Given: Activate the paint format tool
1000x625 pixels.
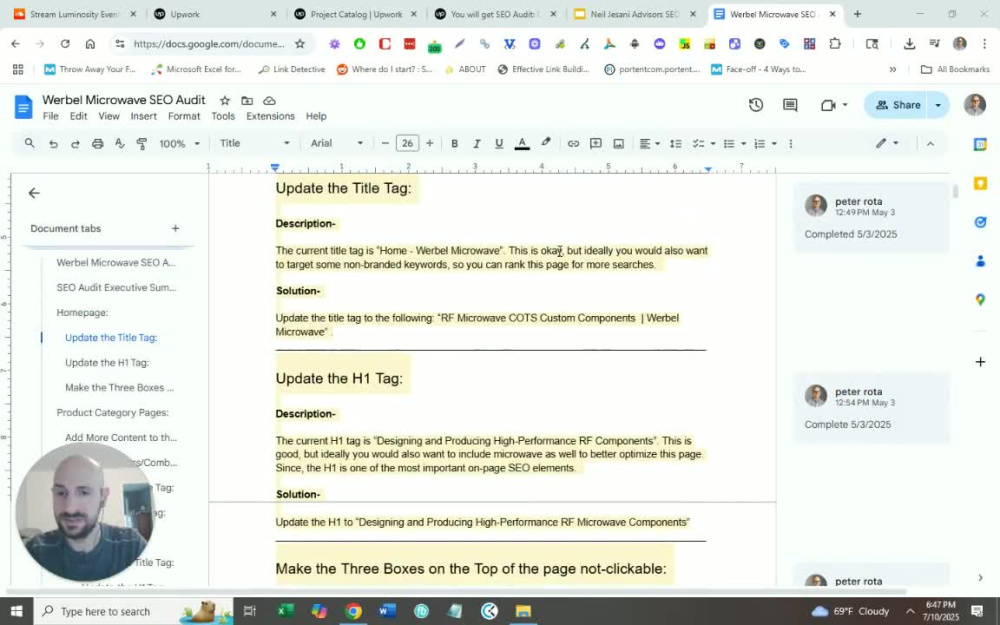Looking at the screenshot, I should [x=142, y=143].
